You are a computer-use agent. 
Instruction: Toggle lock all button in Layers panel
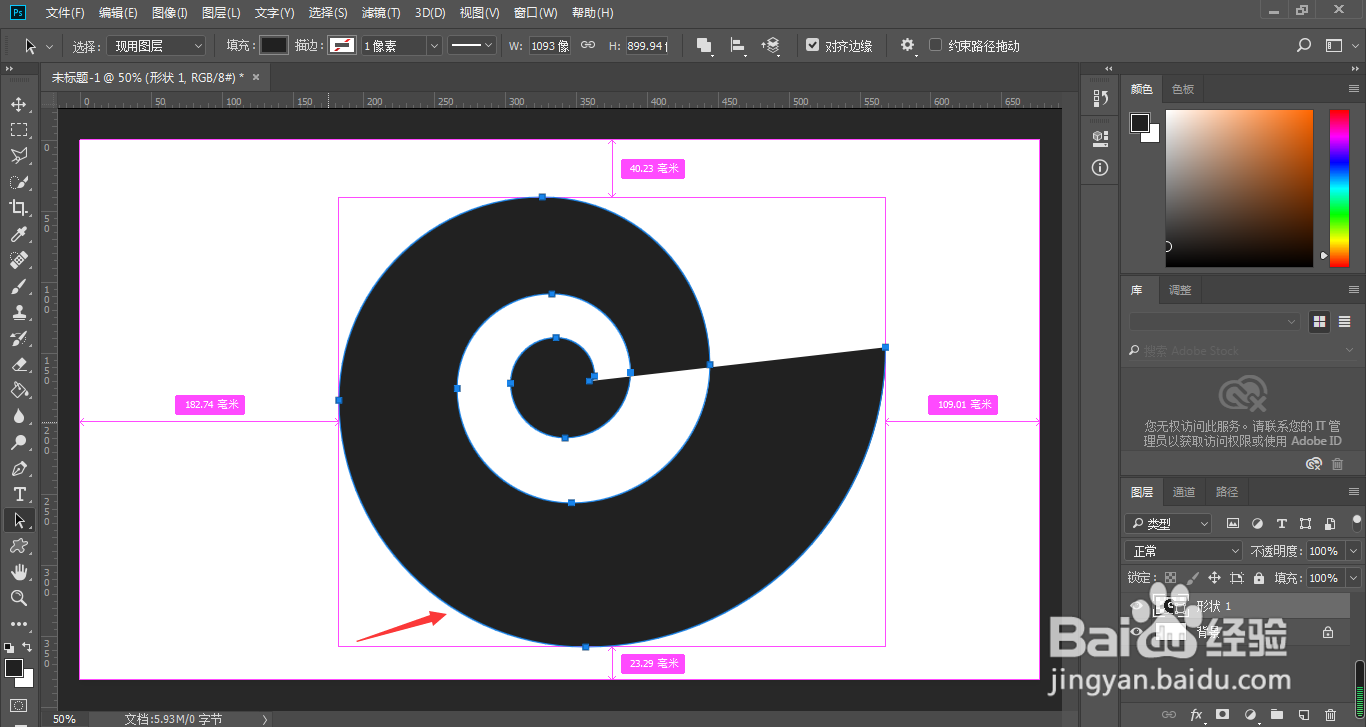(x=1259, y=578)
